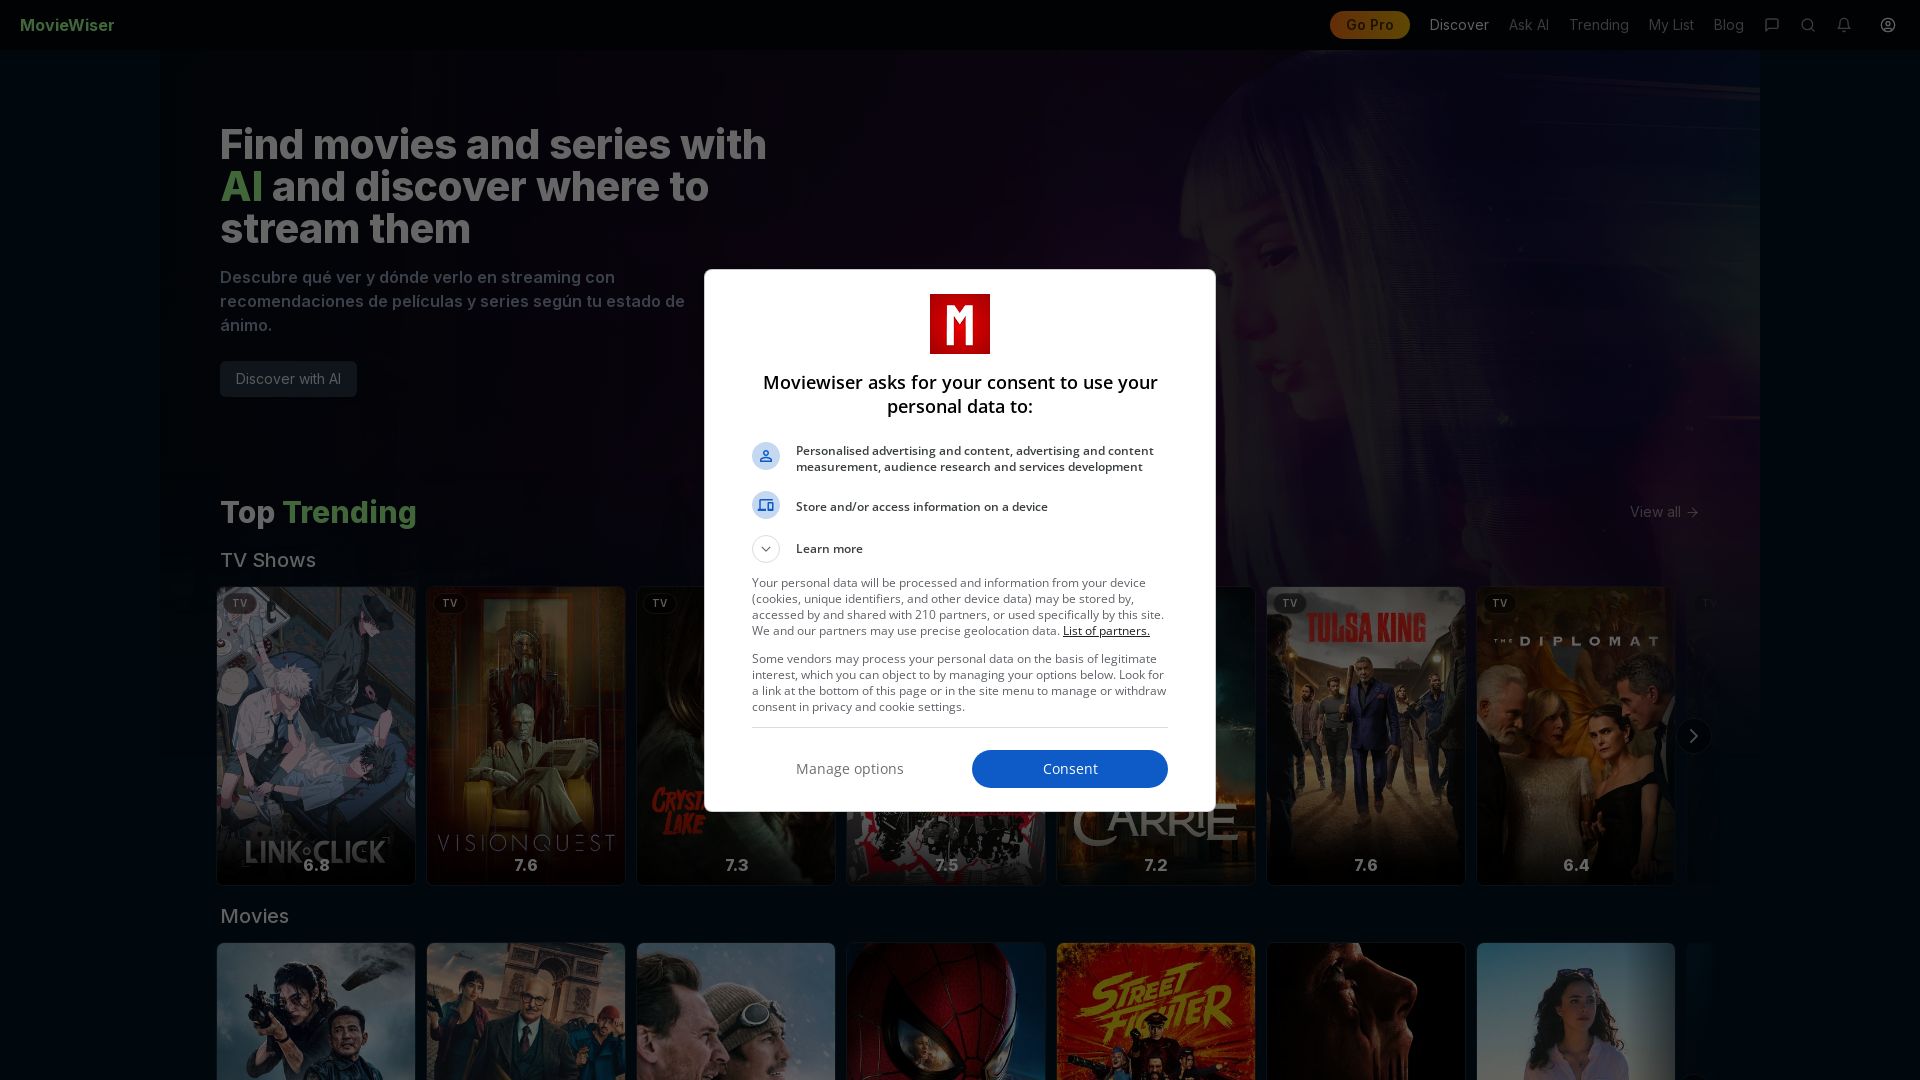Click the red M Moviewiser logo
Screen dimensions: 1920x1080
(960, 324)
